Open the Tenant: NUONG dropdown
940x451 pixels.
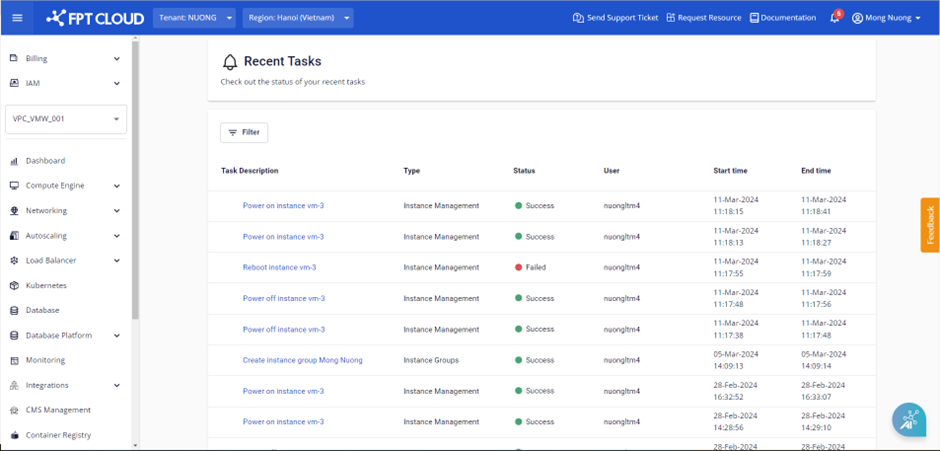(x=195, y=18)
